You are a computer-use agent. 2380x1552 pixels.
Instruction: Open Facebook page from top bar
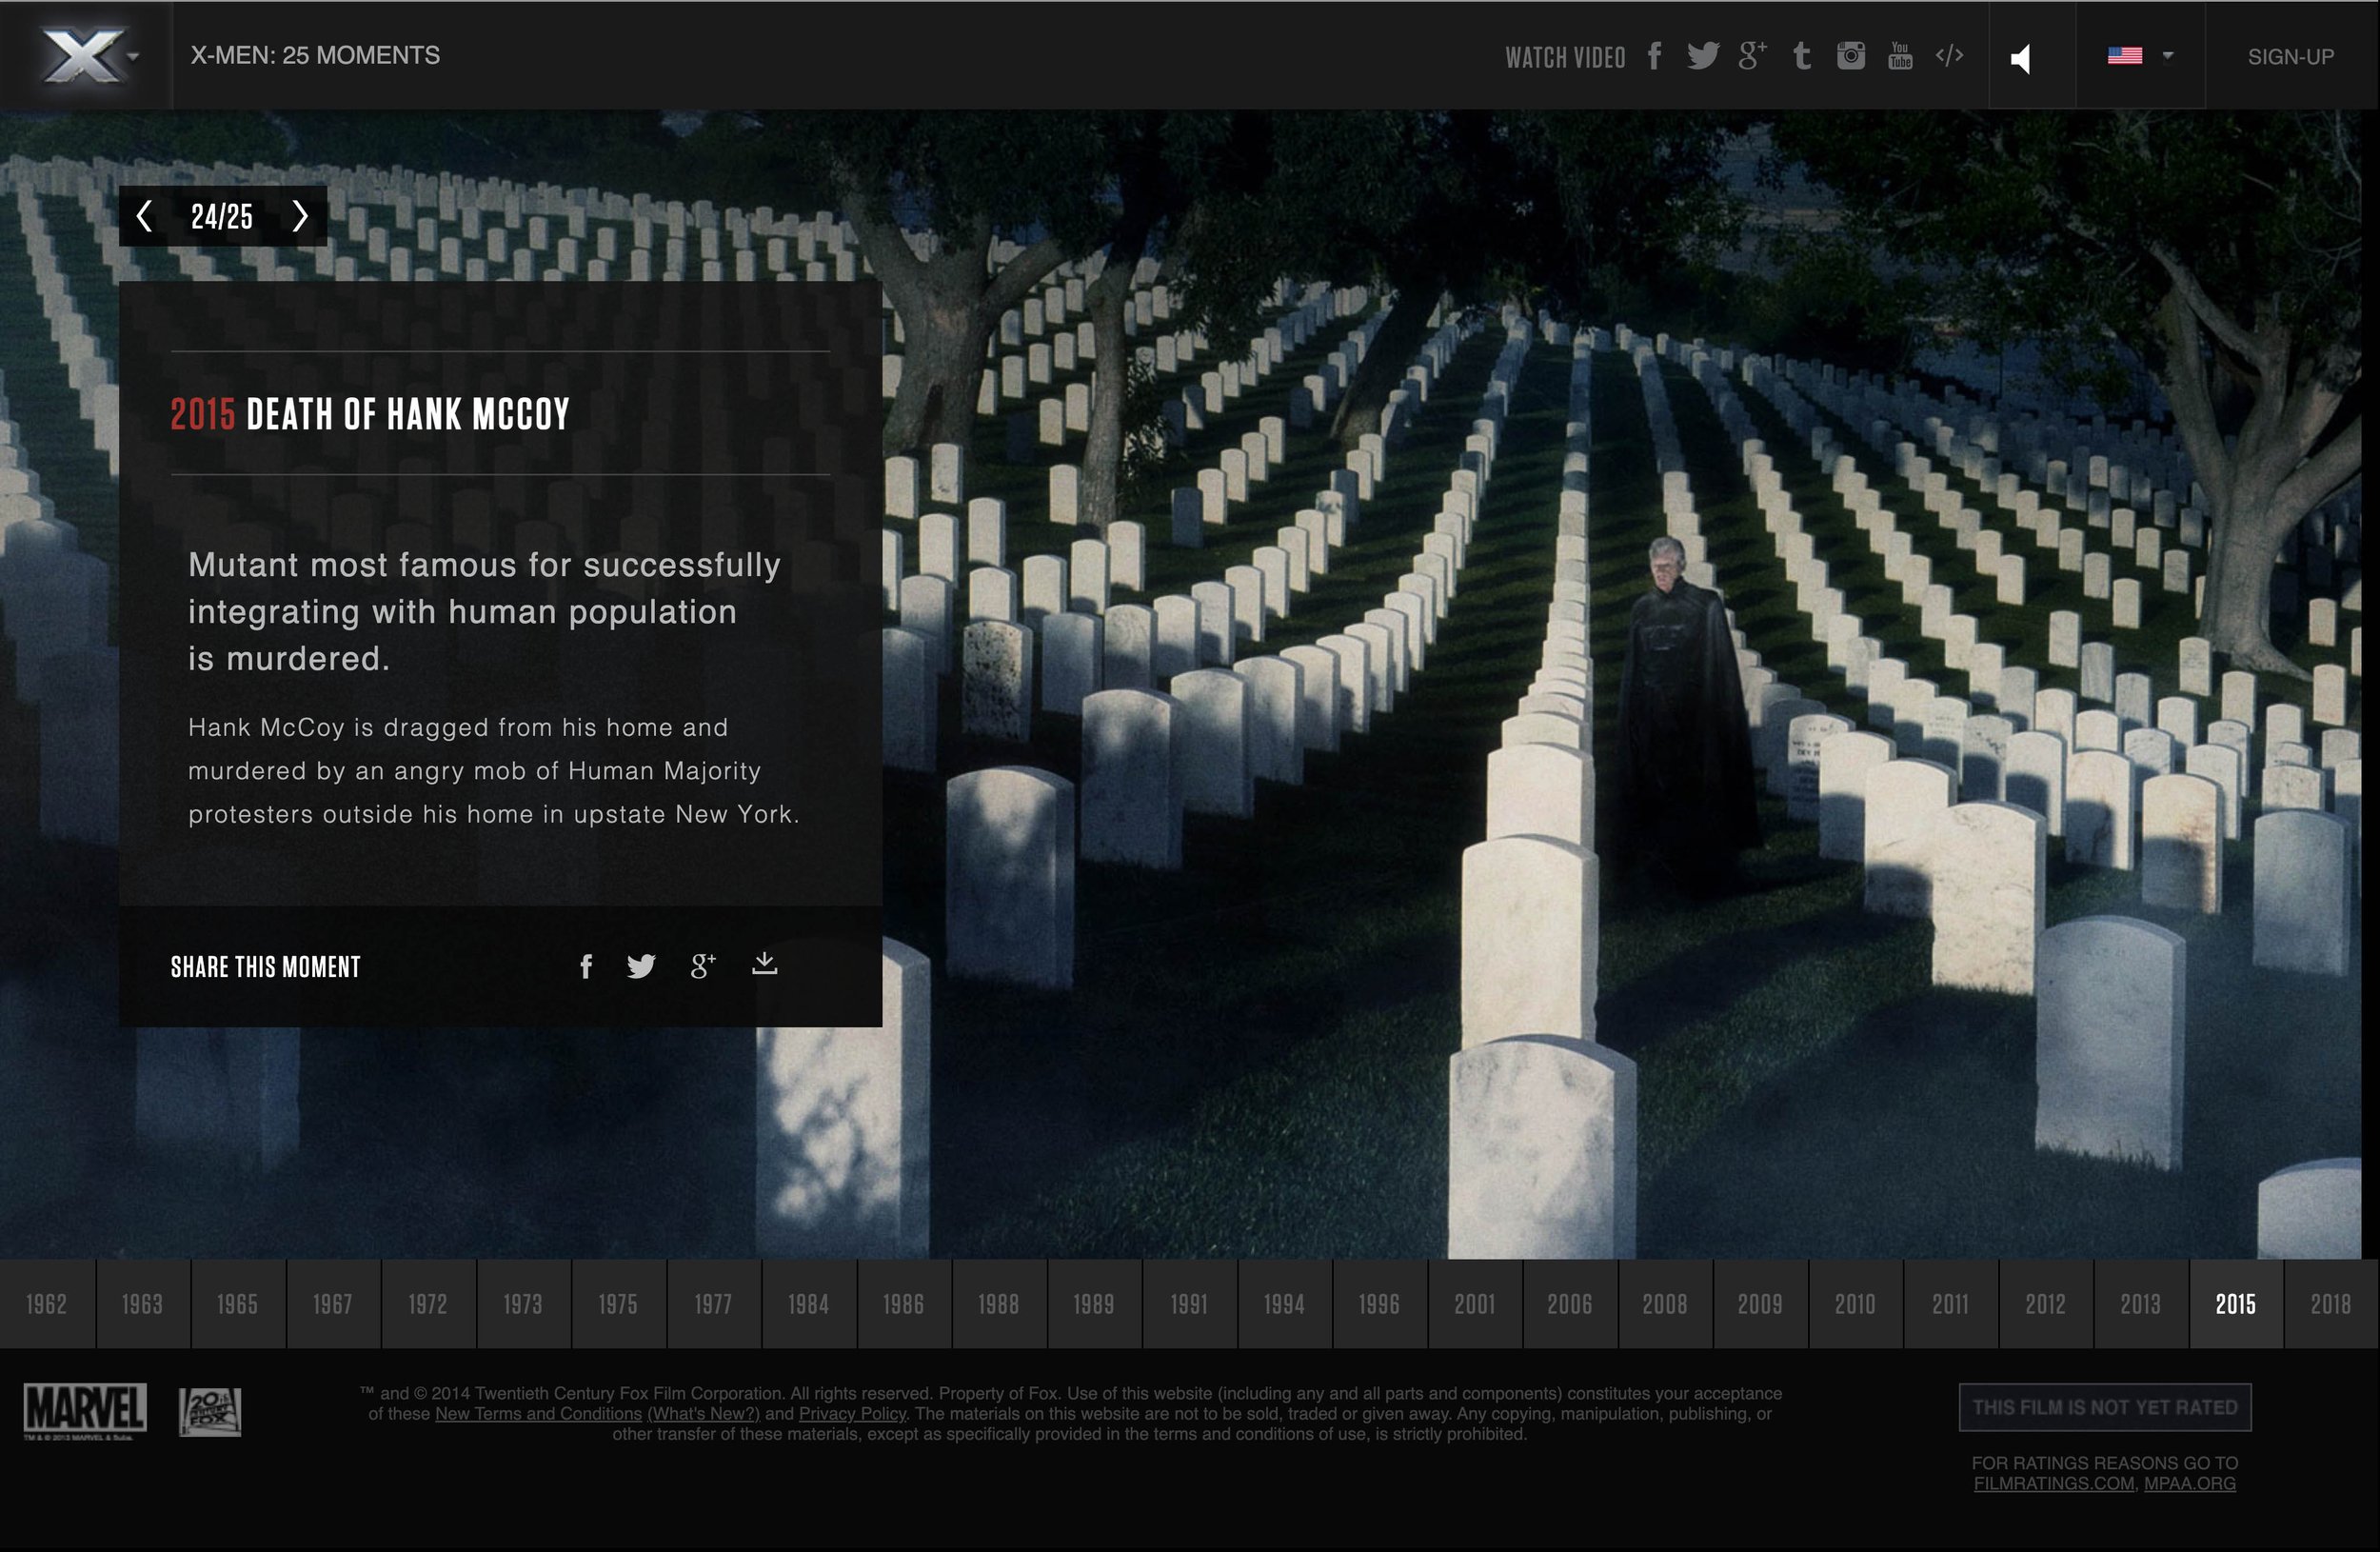pyautogui.click(x=1655, y=56)
